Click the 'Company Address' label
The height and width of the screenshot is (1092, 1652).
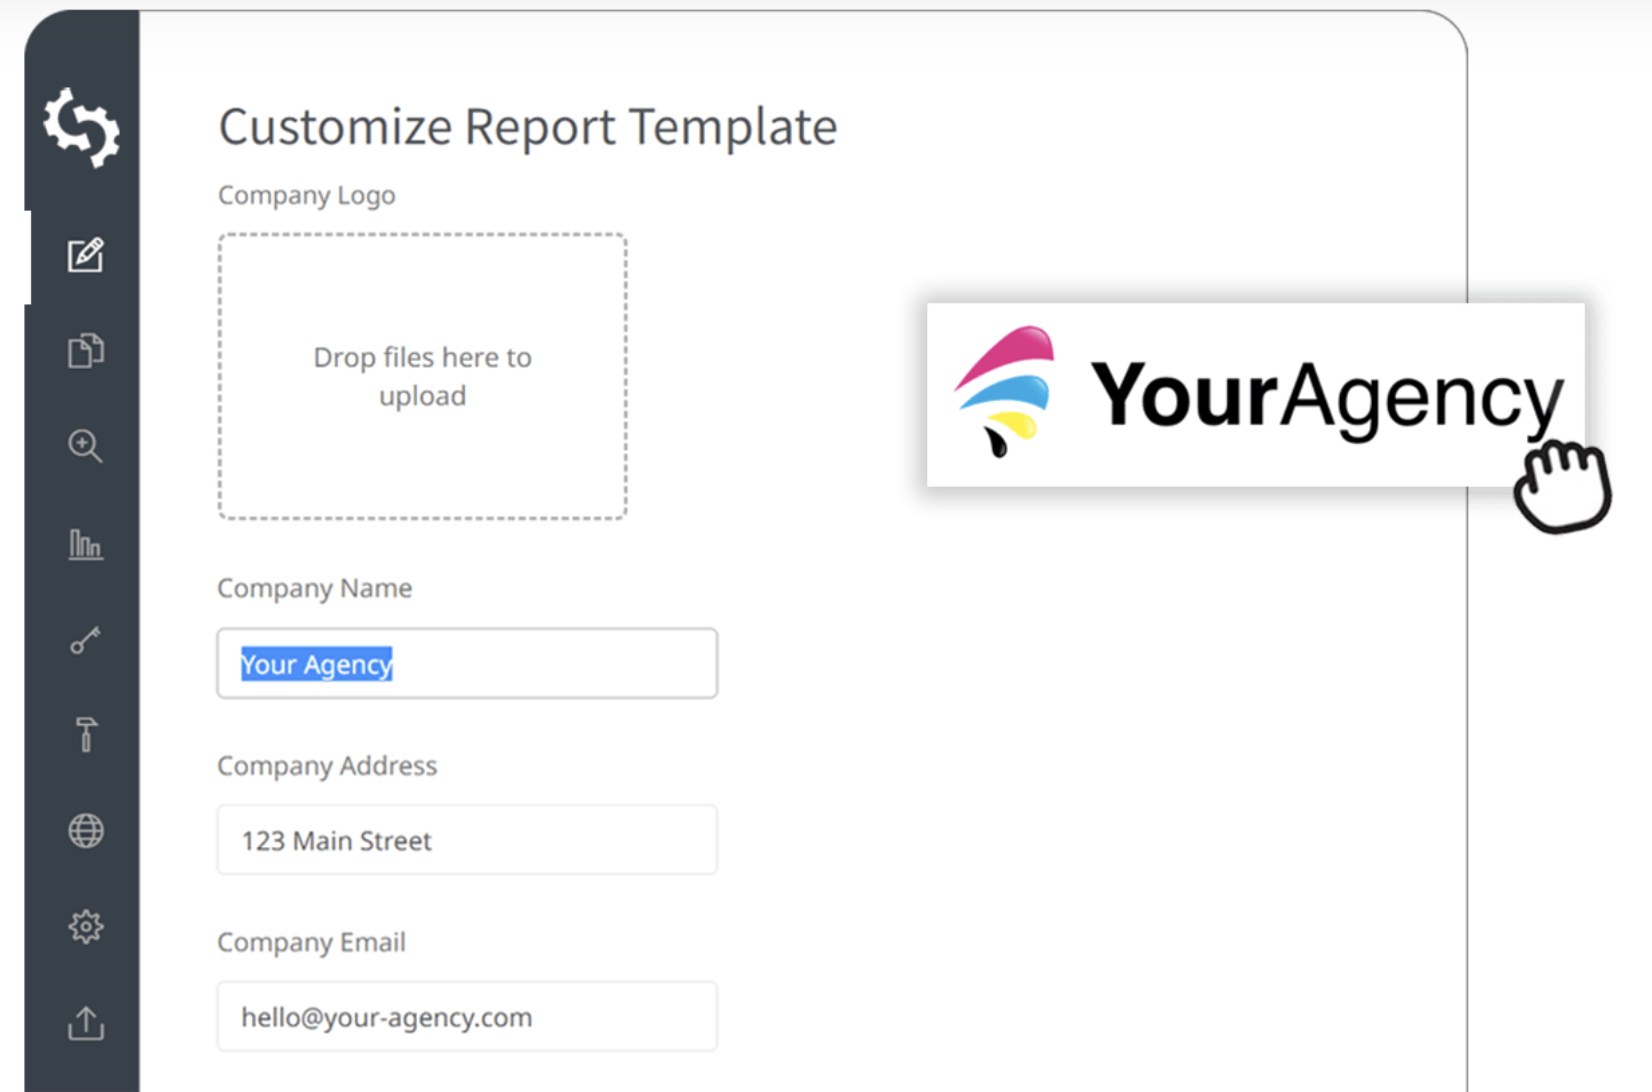(327, 766)
